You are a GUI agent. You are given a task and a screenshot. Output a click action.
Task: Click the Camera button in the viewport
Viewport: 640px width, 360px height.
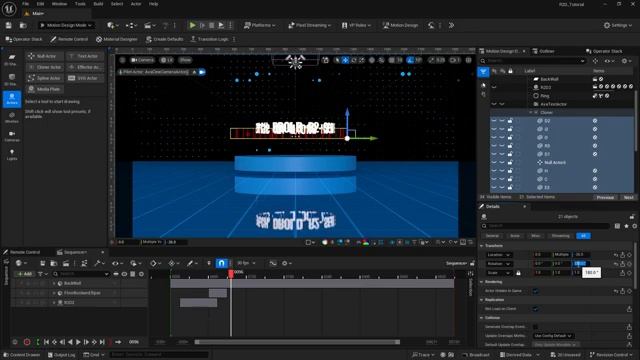(142, 60)
